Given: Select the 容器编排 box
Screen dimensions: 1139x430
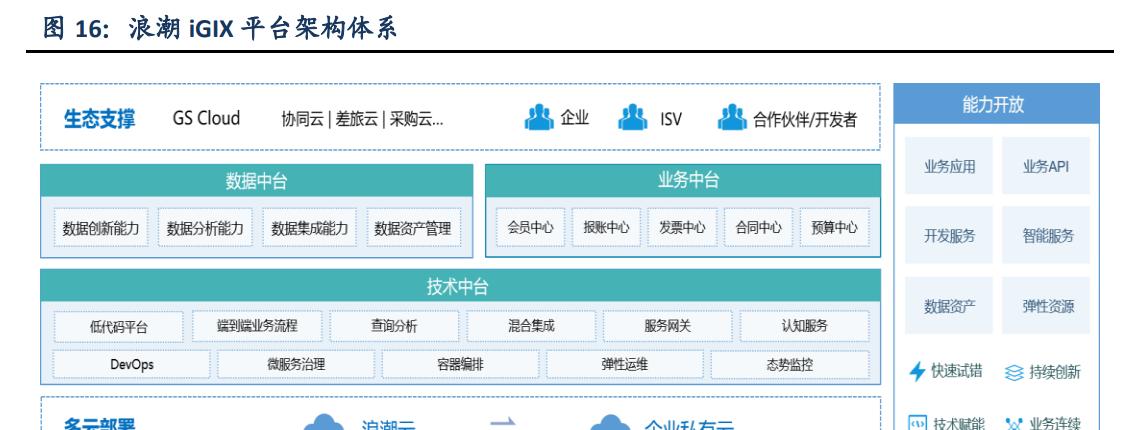Looking at the screenshot, I should click(461, 365).
